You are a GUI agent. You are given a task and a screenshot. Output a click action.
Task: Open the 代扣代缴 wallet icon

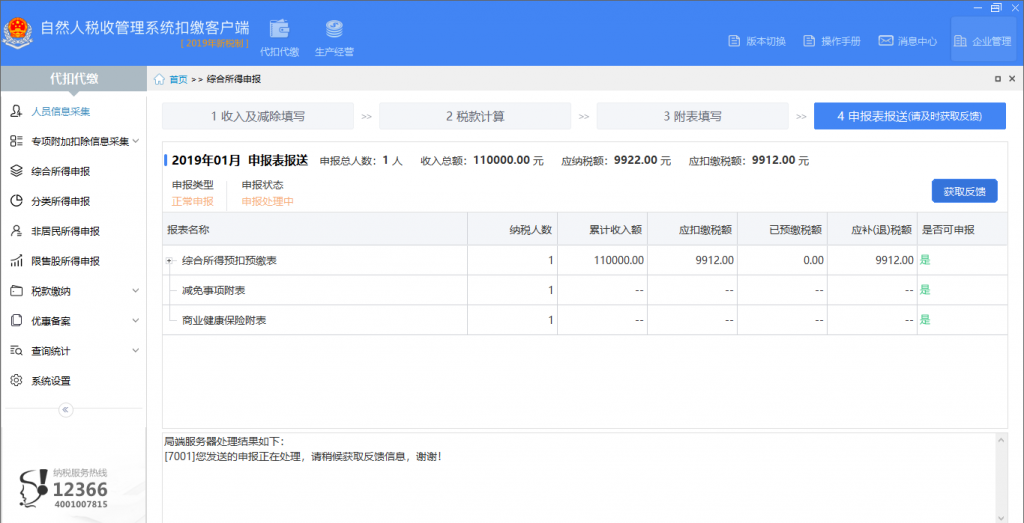coord(280,29)
